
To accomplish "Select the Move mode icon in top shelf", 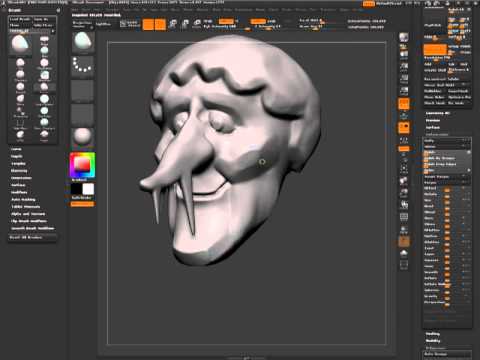I will 173,24.
